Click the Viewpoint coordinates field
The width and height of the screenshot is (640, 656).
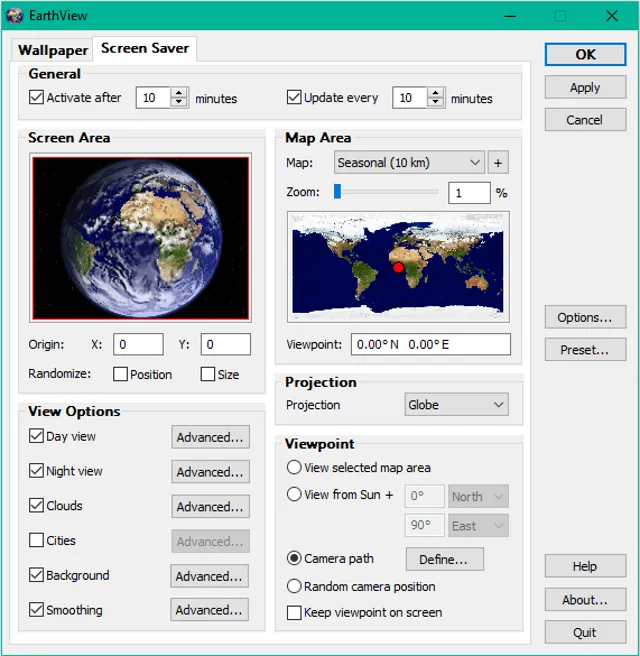pyautogui.click(x=430, y=344)
